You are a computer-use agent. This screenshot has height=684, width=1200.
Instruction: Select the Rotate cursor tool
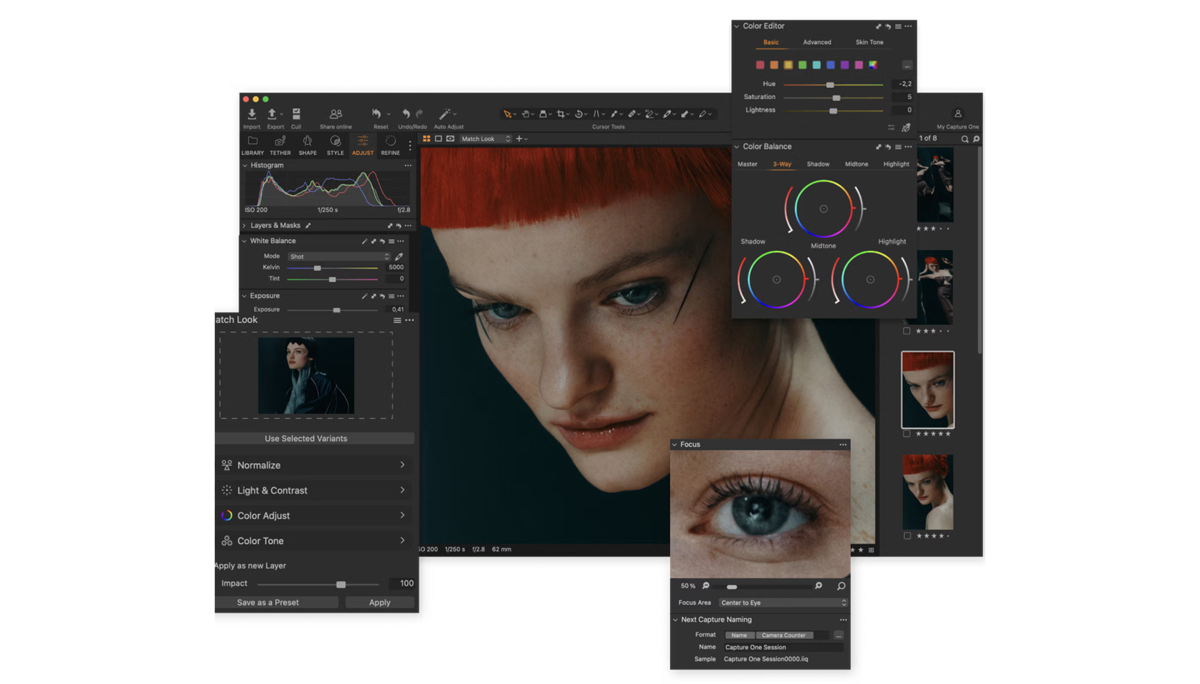click(x=579, y=115)
